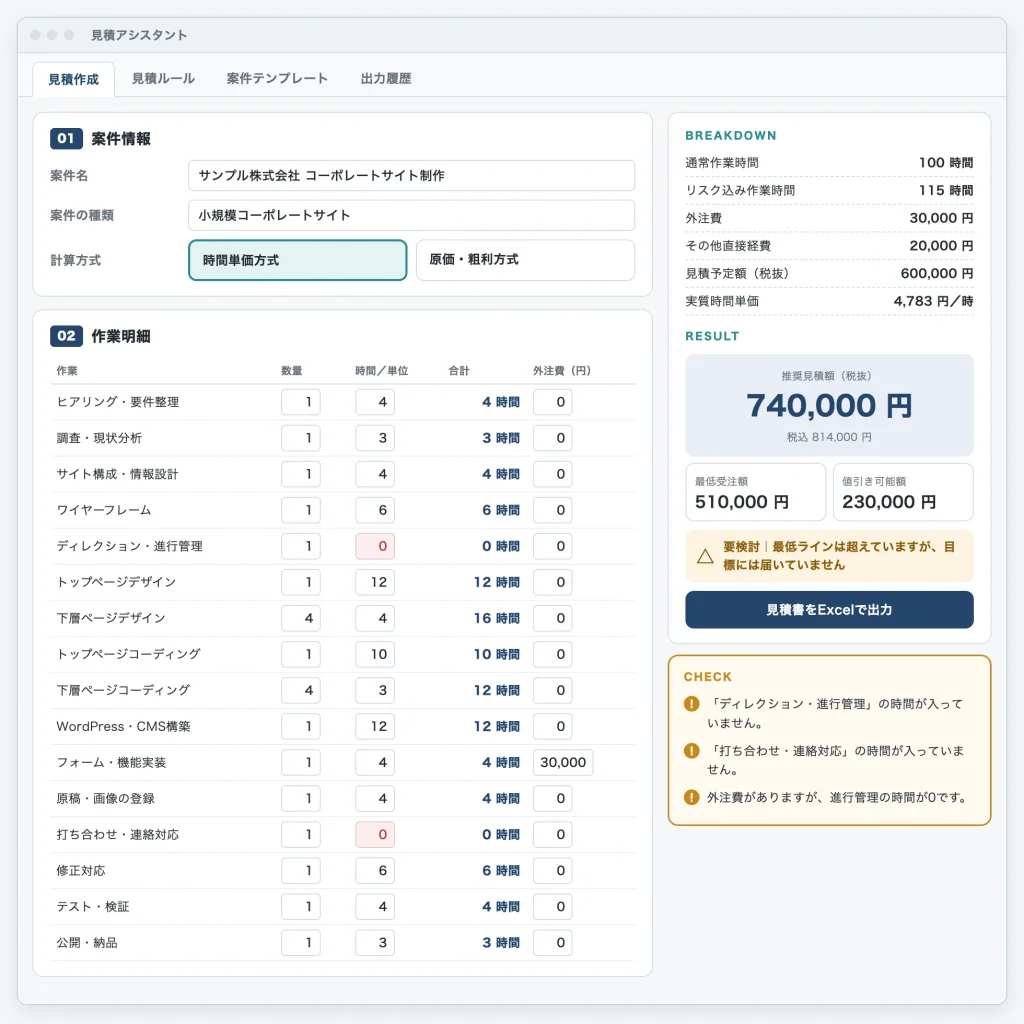Click the 外注費 30,000 円 breakdown value
Image resolution: width=1024 pixels, height=1024 pixels.
[941, 218]
